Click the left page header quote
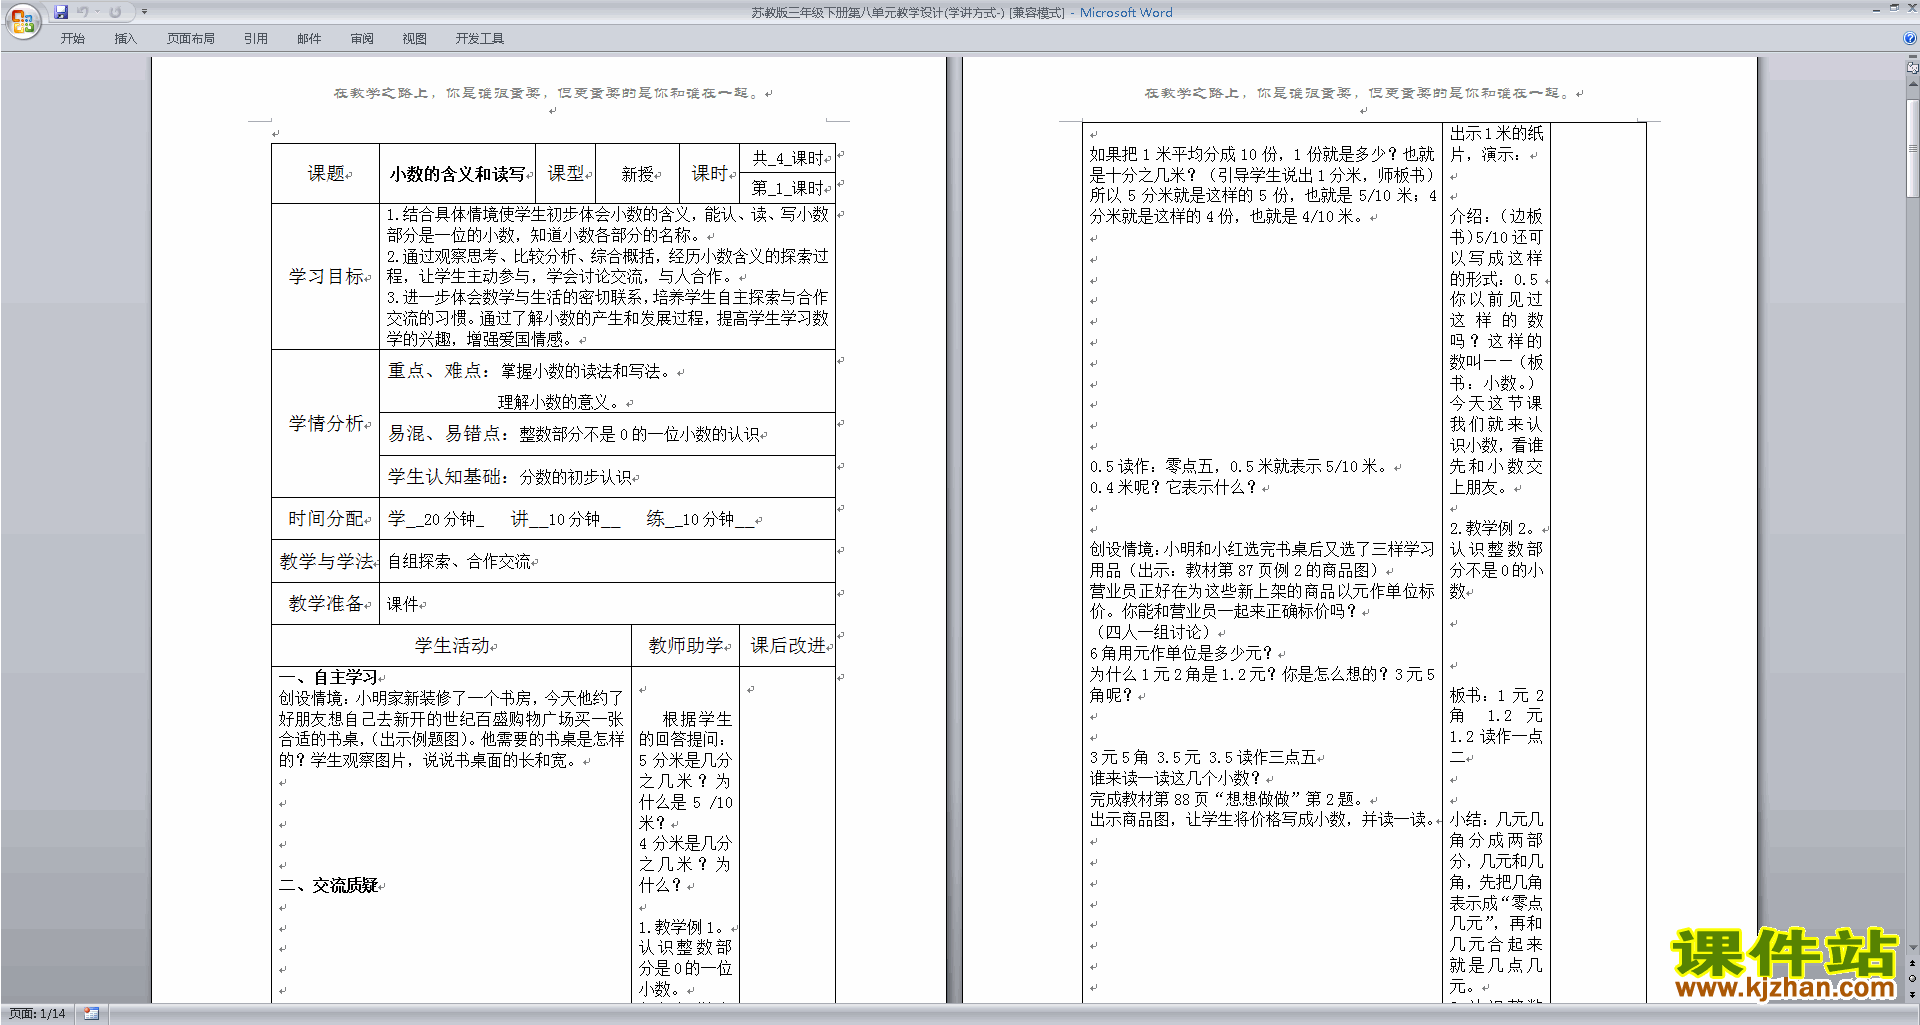The height and width of the screenshot is (1025, 1920). 549,93
